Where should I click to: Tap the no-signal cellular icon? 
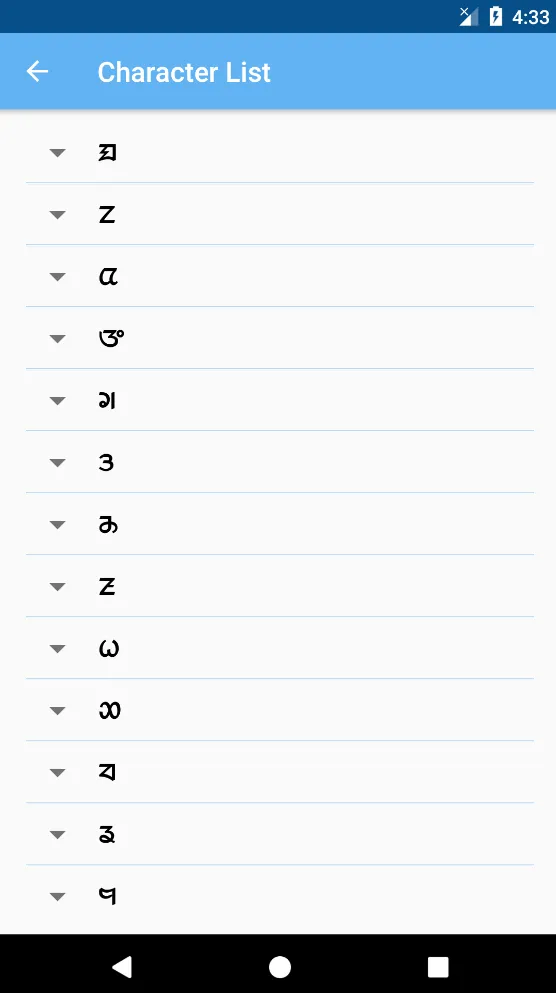(469, 16)
